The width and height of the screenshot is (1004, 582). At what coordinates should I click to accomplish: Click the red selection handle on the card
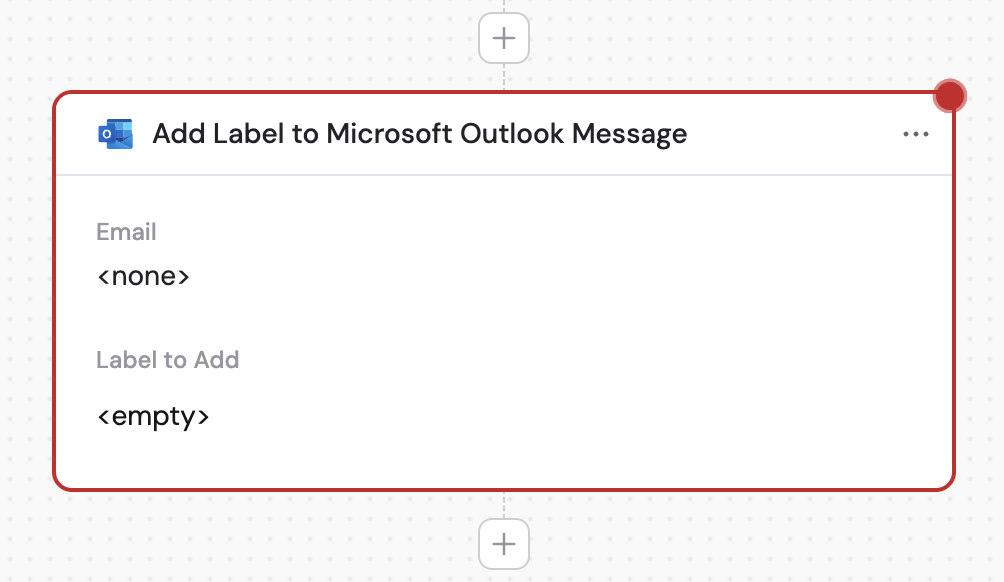(x=949, y=95)
